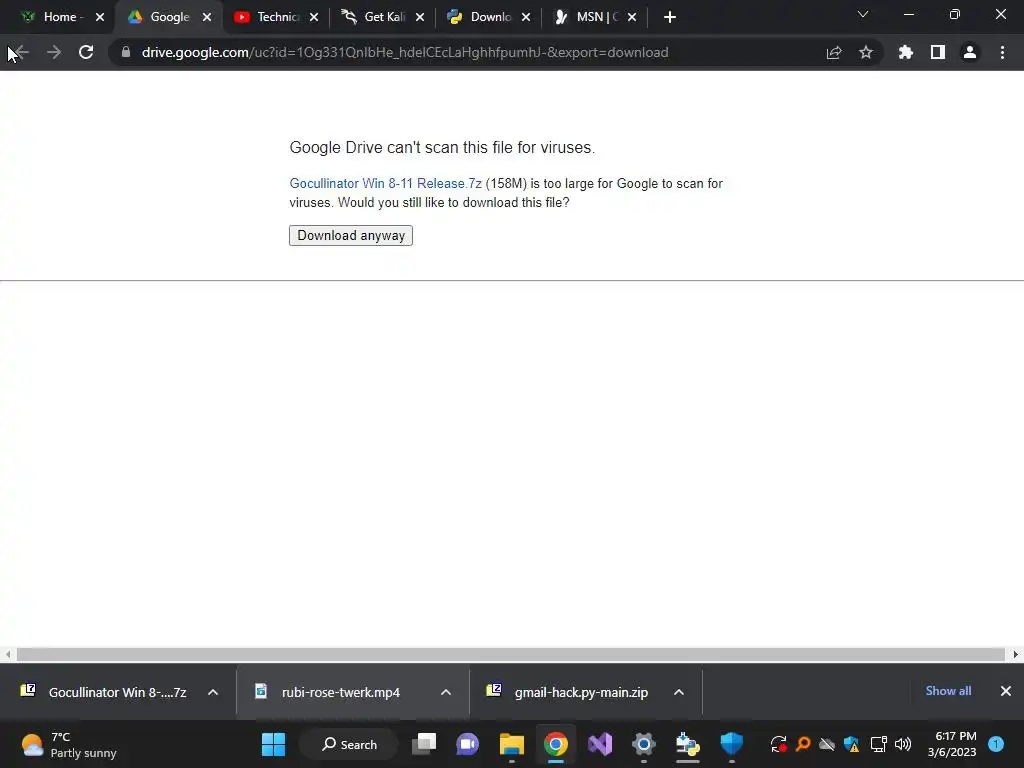Open the clock showing 6:17 PM
The width and height of the screenshot is (1024, 768).
[952, 744]
